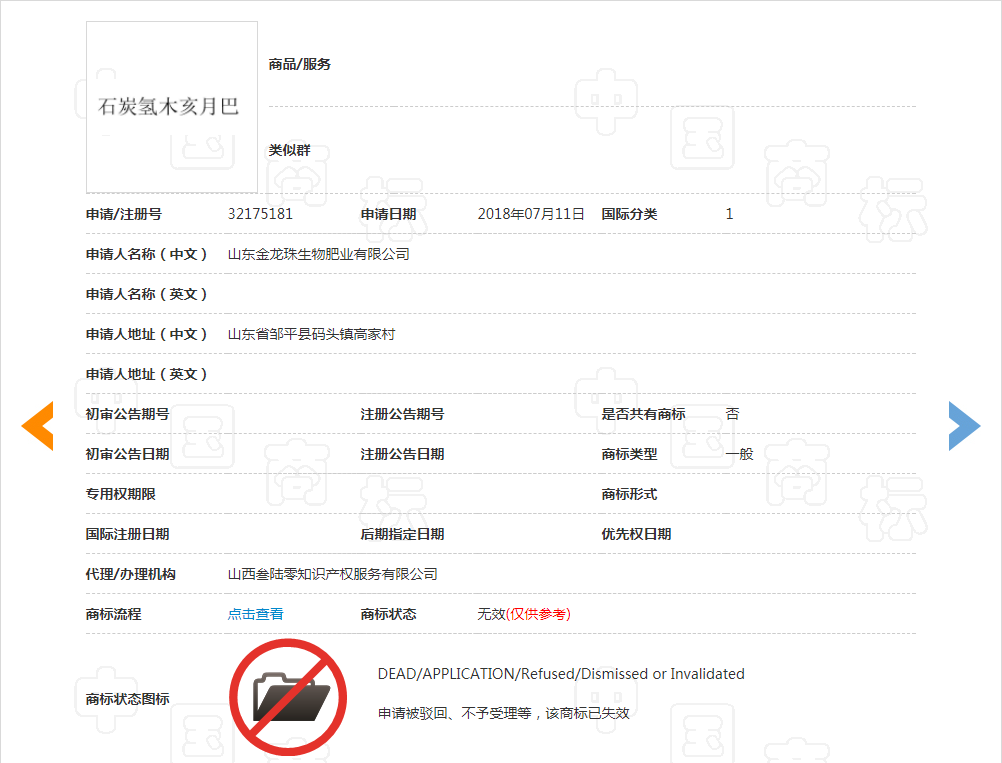Click agency name 山西叁陆零知识产权服务有限公司
This screenshot has width=1002, height=763.
click(332, 574)
